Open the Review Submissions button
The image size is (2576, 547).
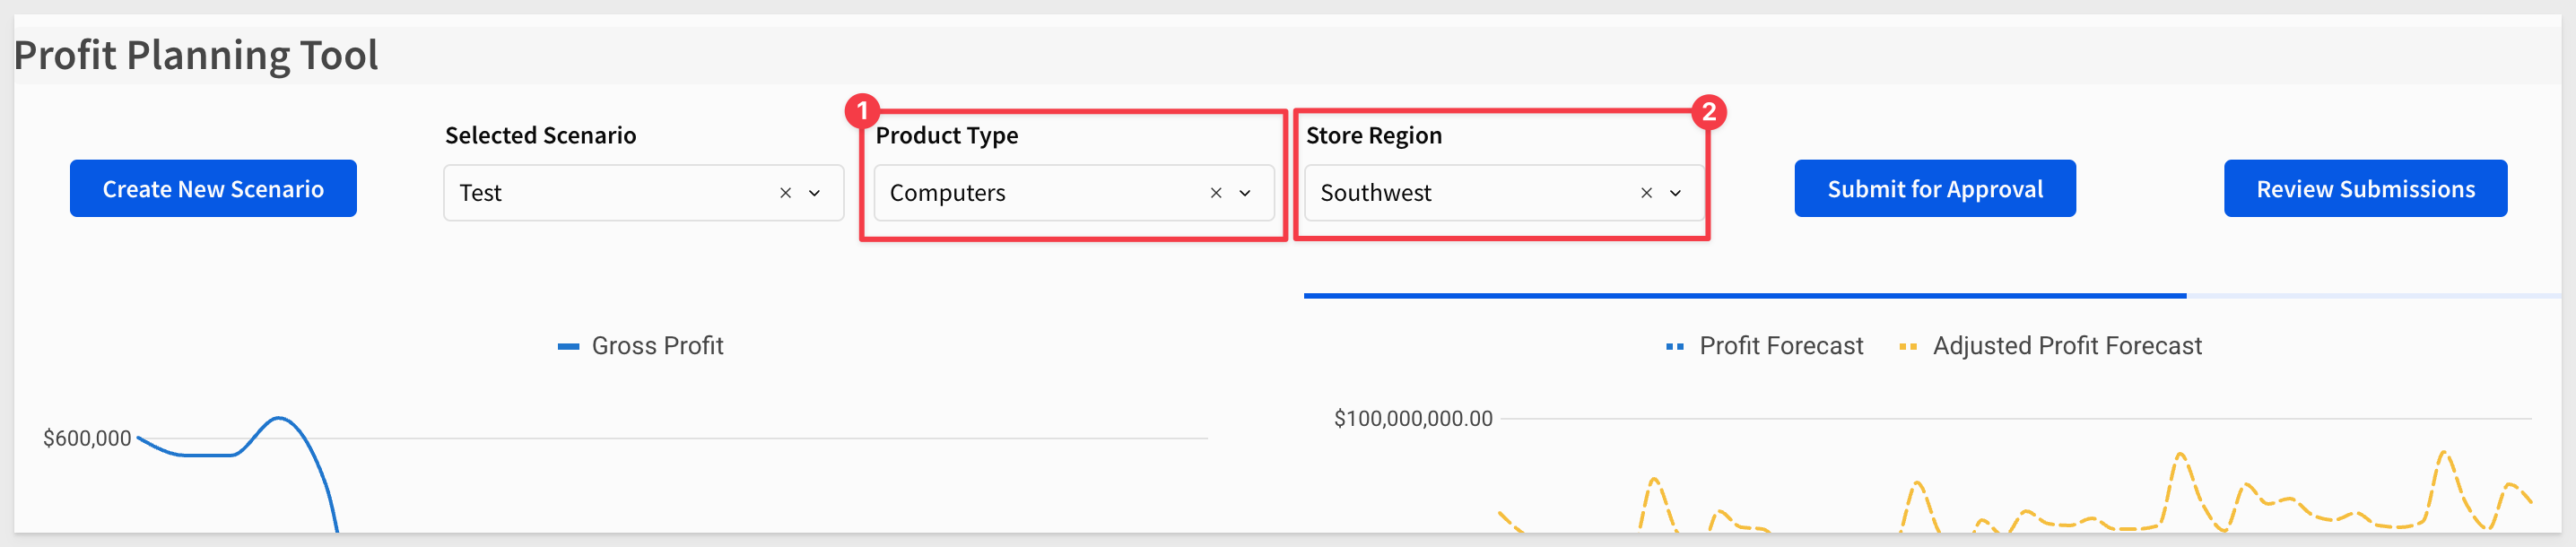[x=2365, y=188]
